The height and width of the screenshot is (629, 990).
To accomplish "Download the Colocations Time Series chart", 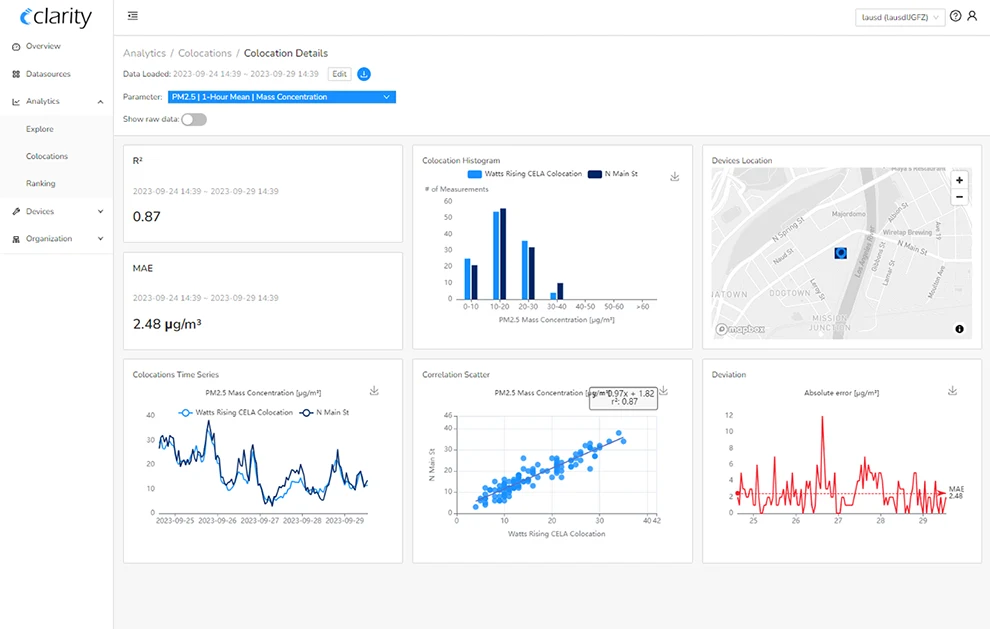I will [x=373, y=391].
